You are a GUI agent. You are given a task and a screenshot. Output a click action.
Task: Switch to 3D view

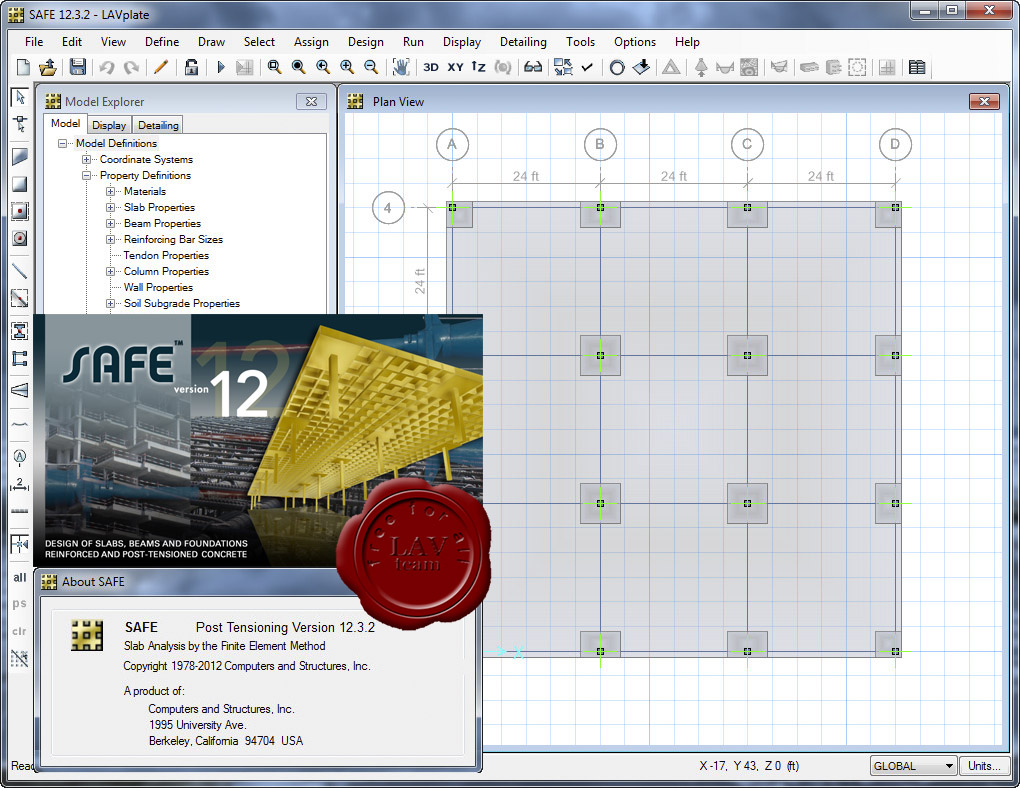pyautogui.click(x=431, y=67)
